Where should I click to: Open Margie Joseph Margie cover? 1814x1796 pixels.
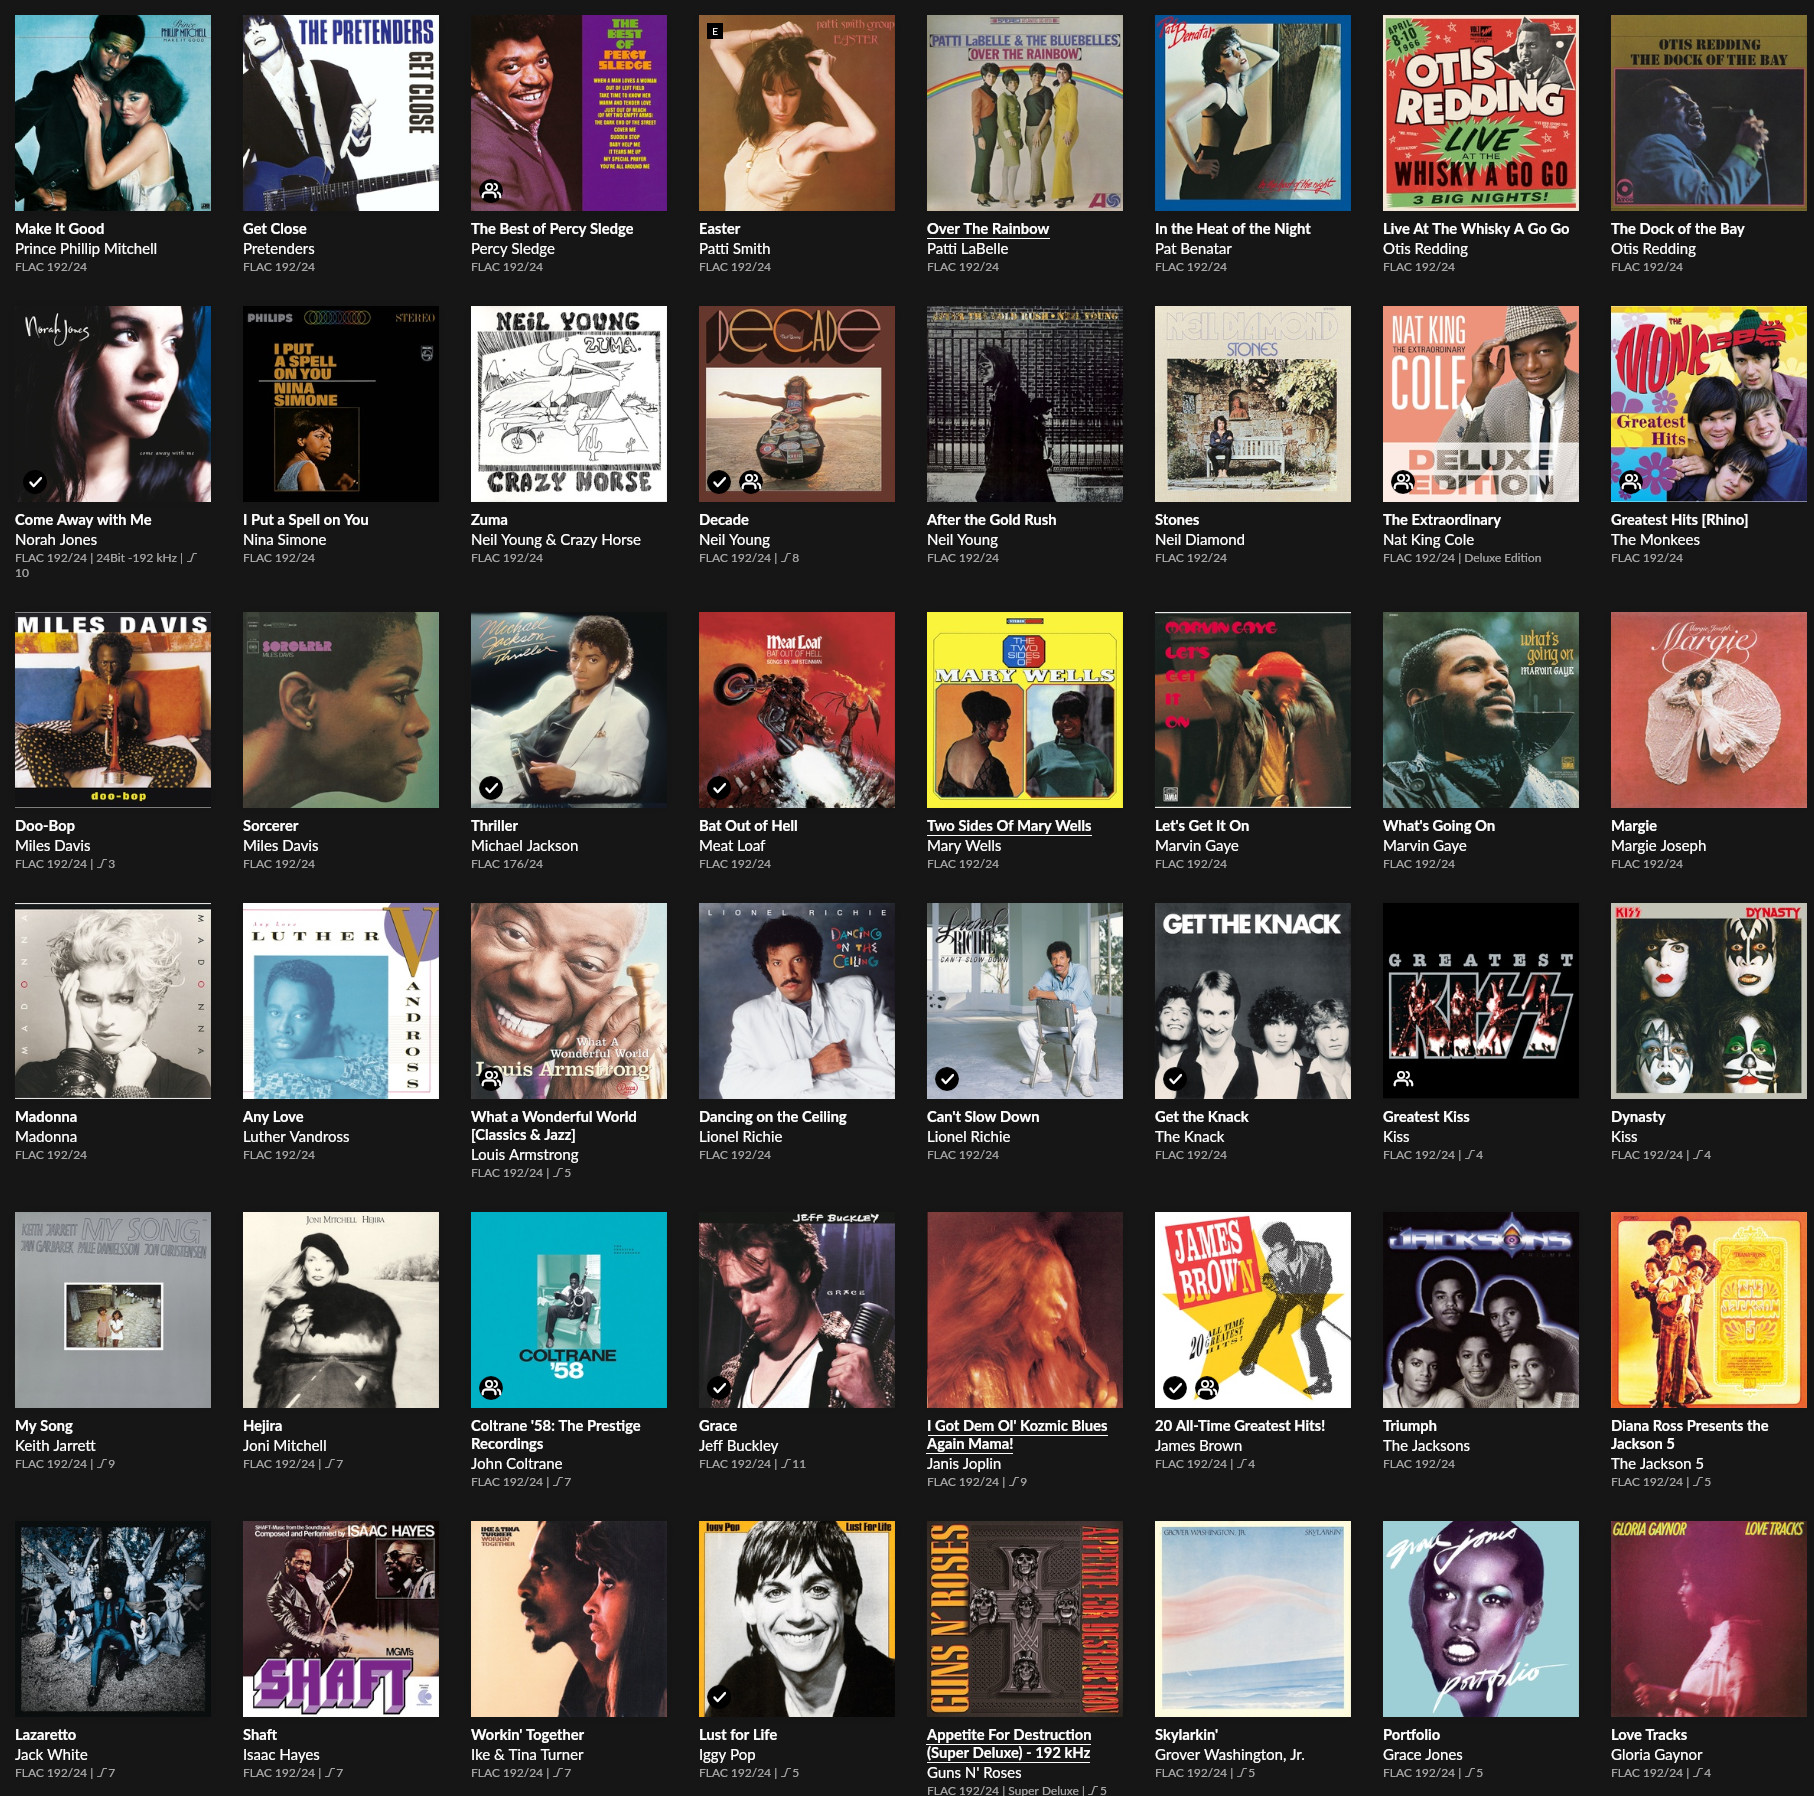[1709, 710]
